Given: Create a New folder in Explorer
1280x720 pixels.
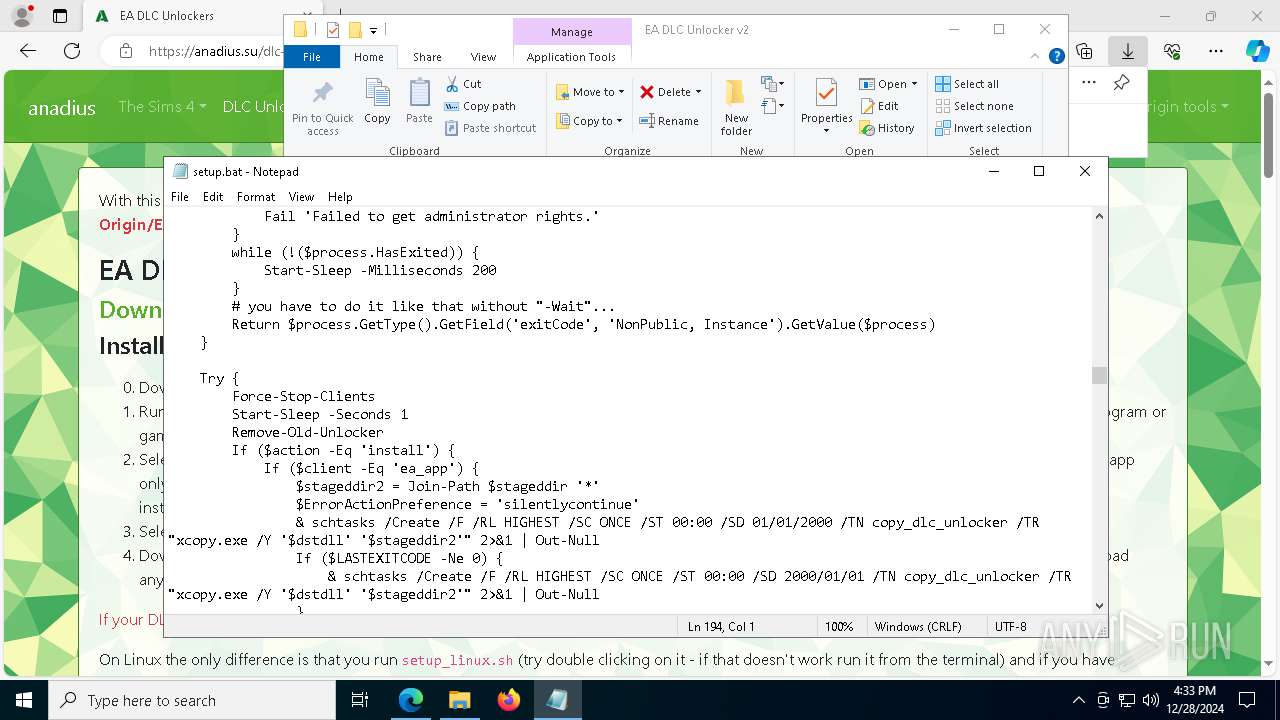Looking at the screenshot, I should 736,107.
